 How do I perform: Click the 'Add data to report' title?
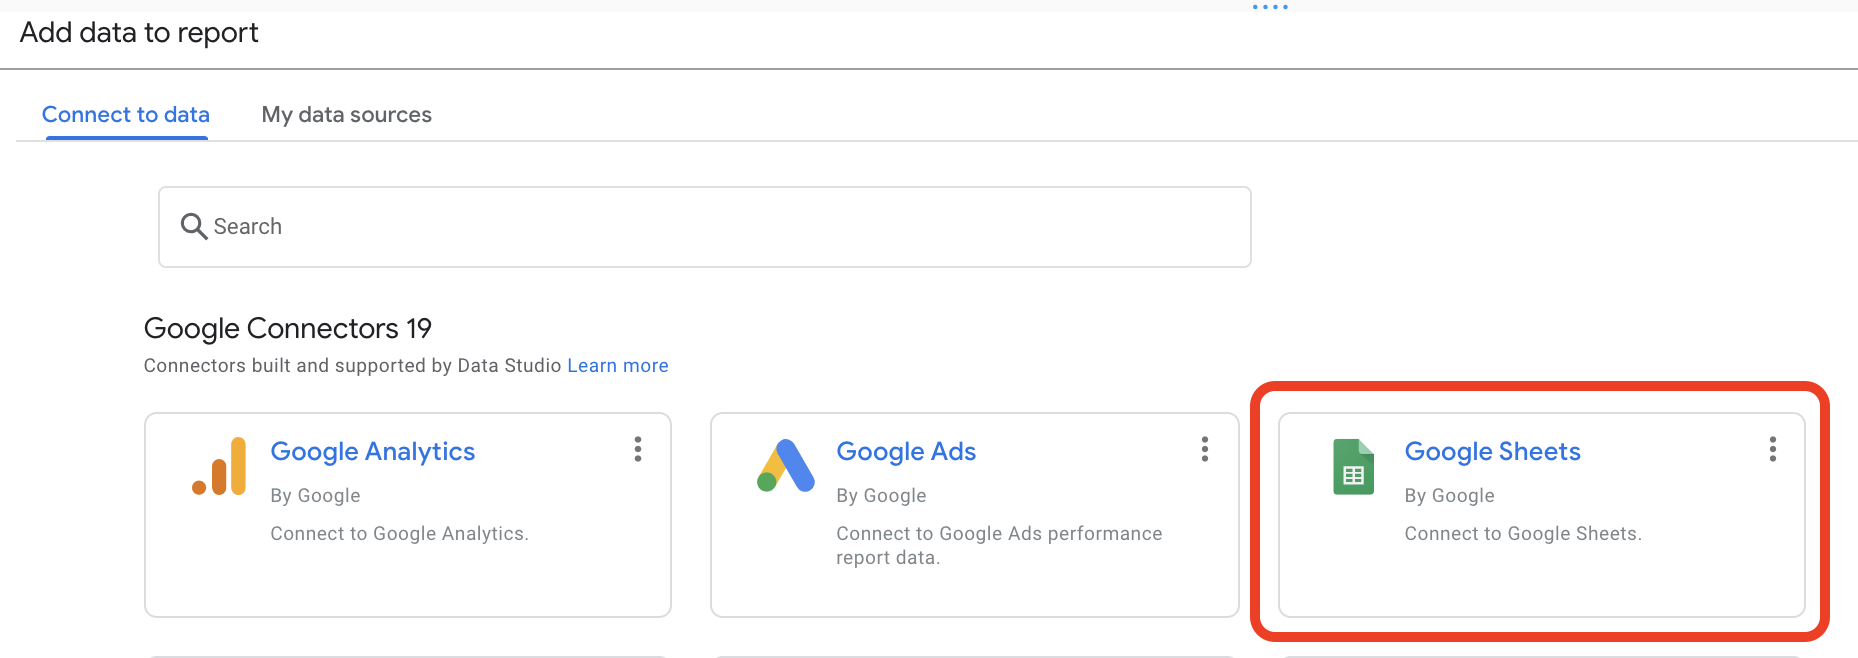(x=139, y=33)
